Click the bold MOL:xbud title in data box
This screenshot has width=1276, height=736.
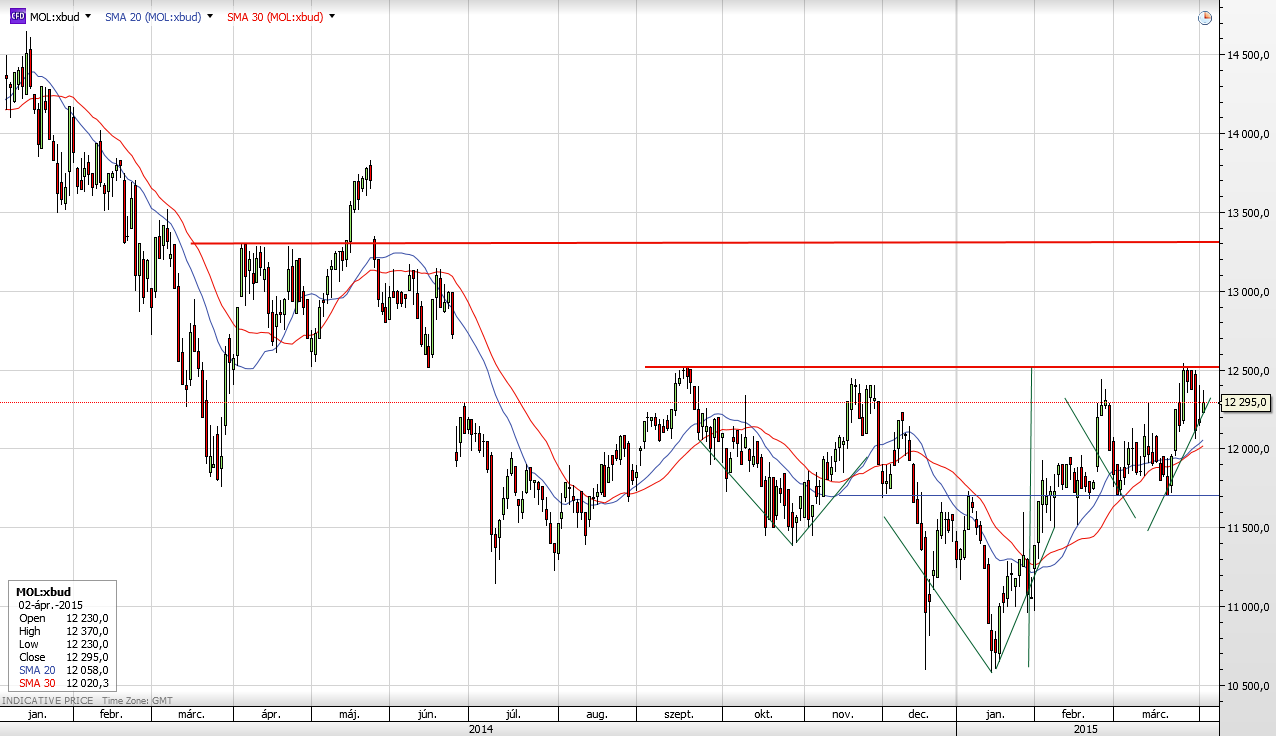(45, 593)
